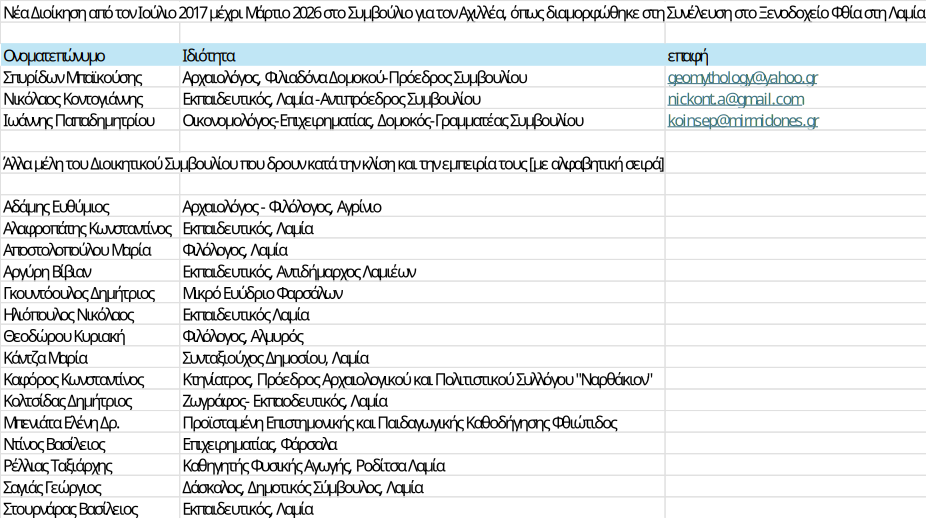This screenshot has height=519, width=927.
Task: Open the geomythology@yahoo.gr email link
Action: tap(743, 77)
